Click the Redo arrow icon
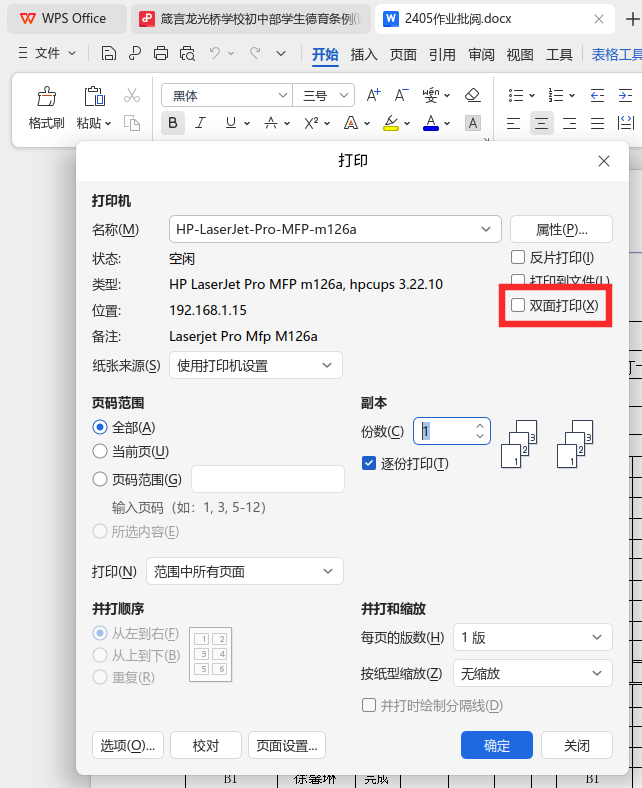Screen dimensions: 642x788 pos(255,53)
